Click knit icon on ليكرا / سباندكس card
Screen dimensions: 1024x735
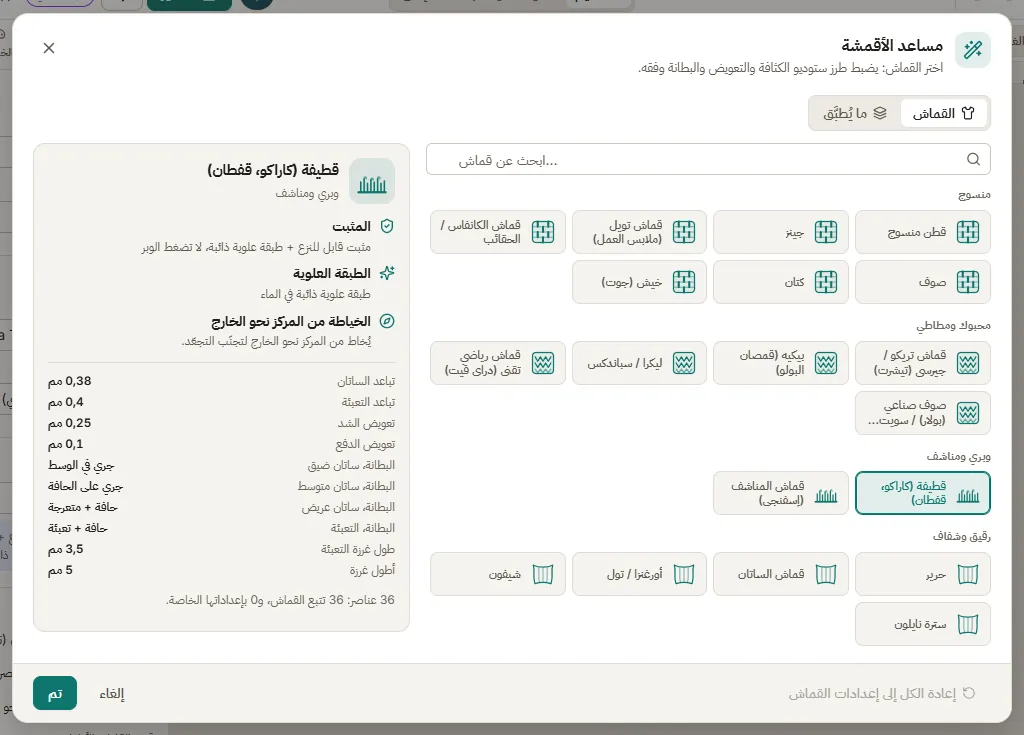(x=684, y=363)
